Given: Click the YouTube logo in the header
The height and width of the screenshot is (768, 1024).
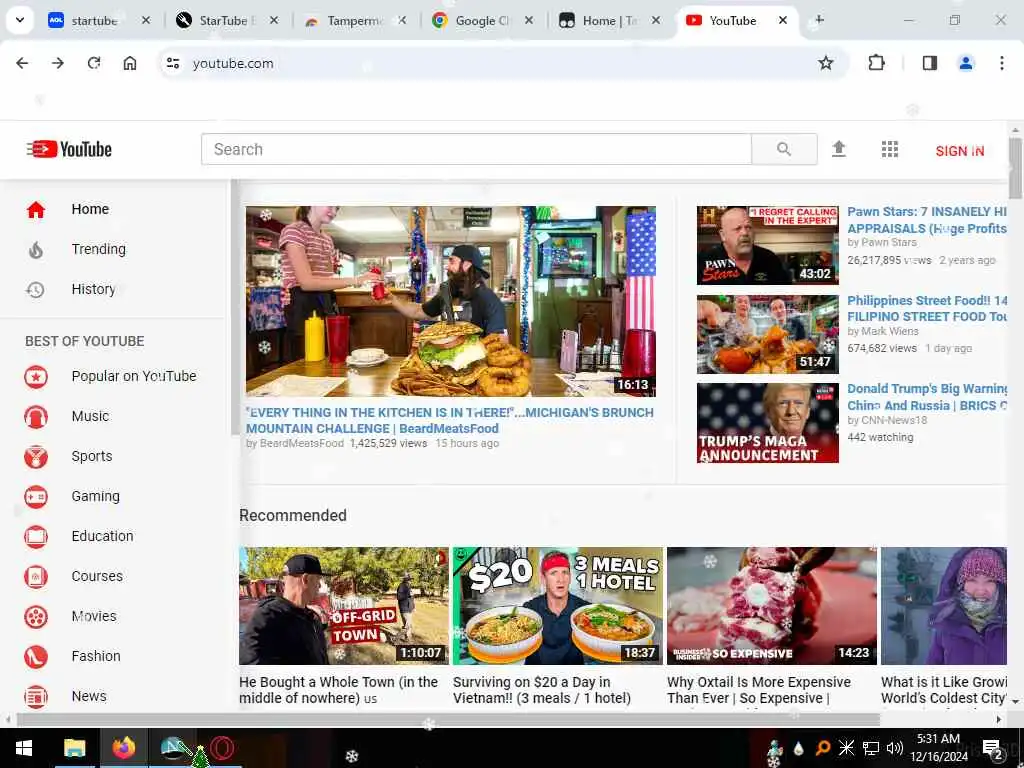Looking at the screenshot, I should pyautogui.click(x=69, y=150).
